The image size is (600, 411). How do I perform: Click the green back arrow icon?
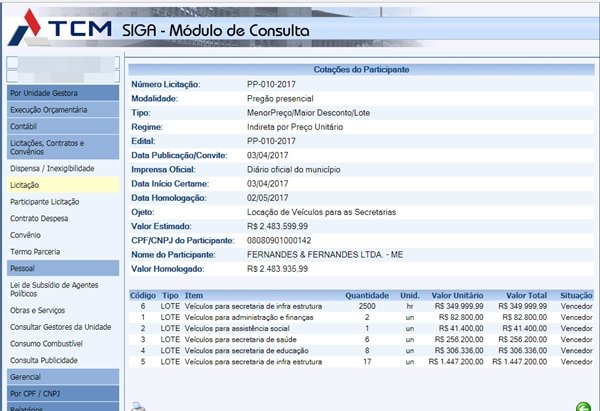pos(583,405)
